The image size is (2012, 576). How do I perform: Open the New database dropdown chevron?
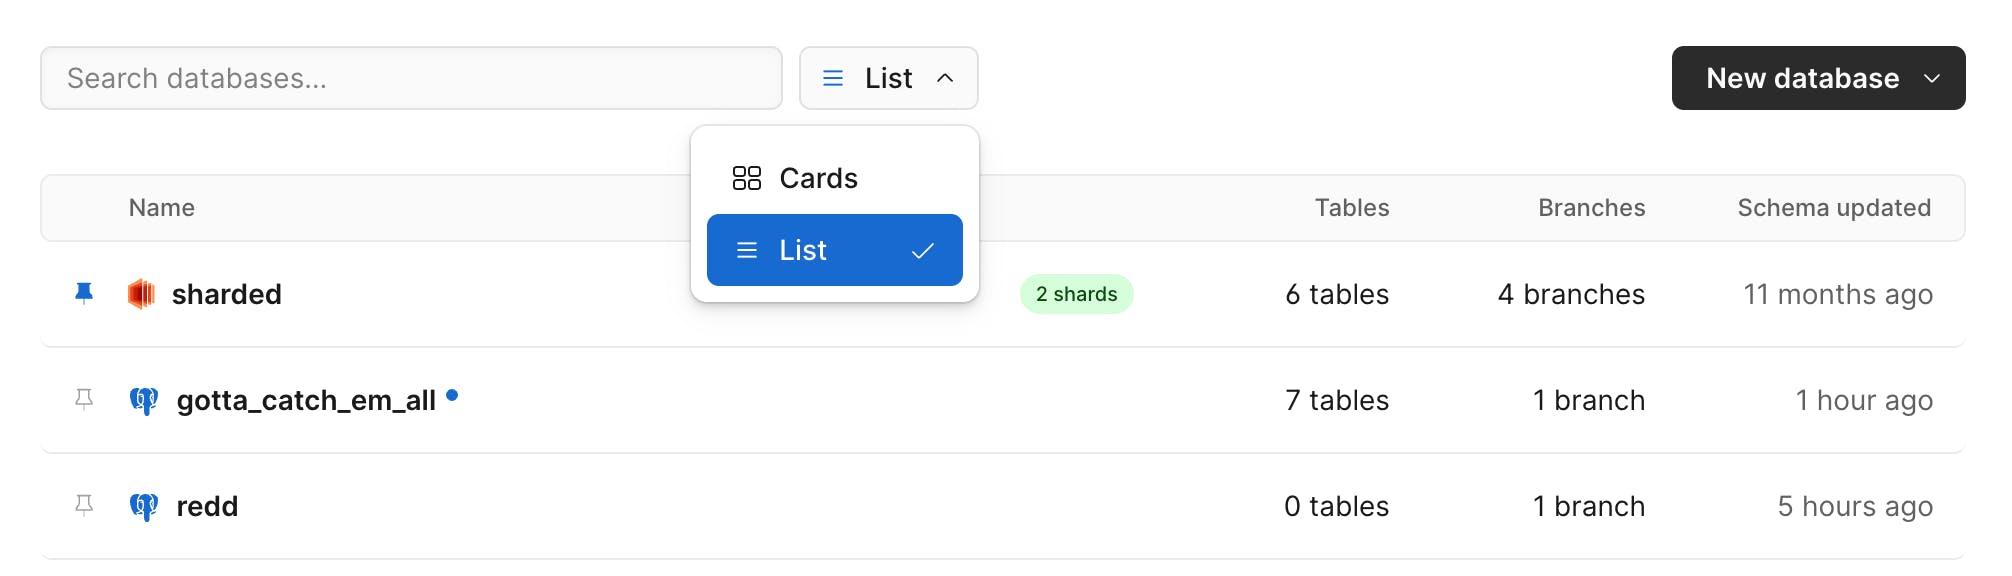(x=1932, y=78)
